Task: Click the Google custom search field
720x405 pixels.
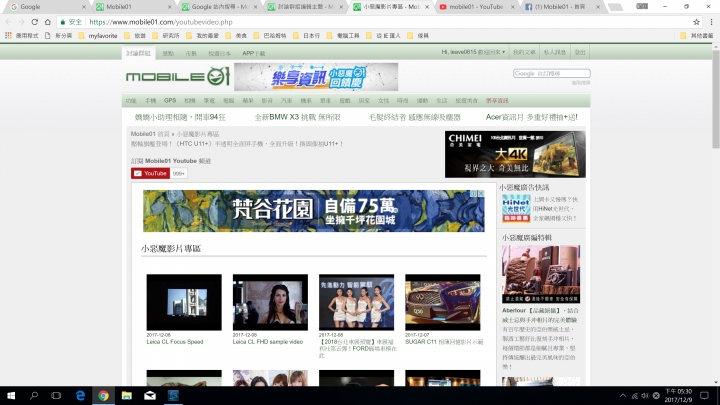Action: [x=551, y=73]
